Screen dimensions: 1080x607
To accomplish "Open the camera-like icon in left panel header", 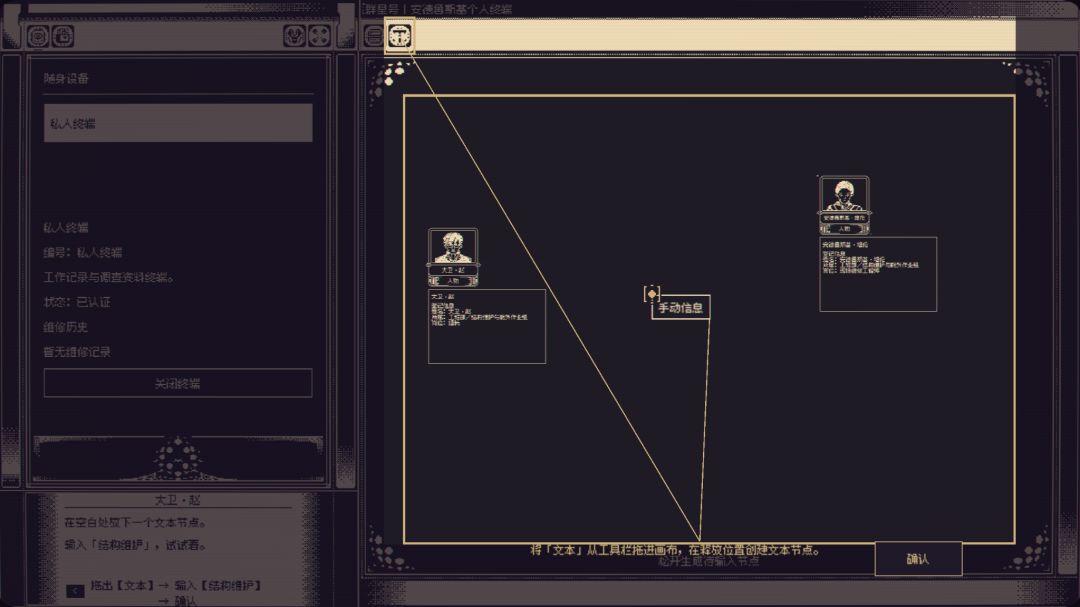I will point(38,36).
